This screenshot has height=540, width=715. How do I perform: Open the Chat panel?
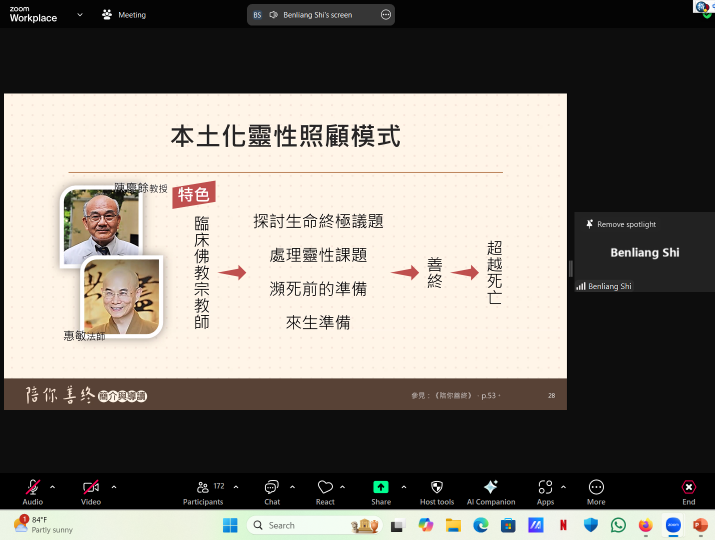272,488
